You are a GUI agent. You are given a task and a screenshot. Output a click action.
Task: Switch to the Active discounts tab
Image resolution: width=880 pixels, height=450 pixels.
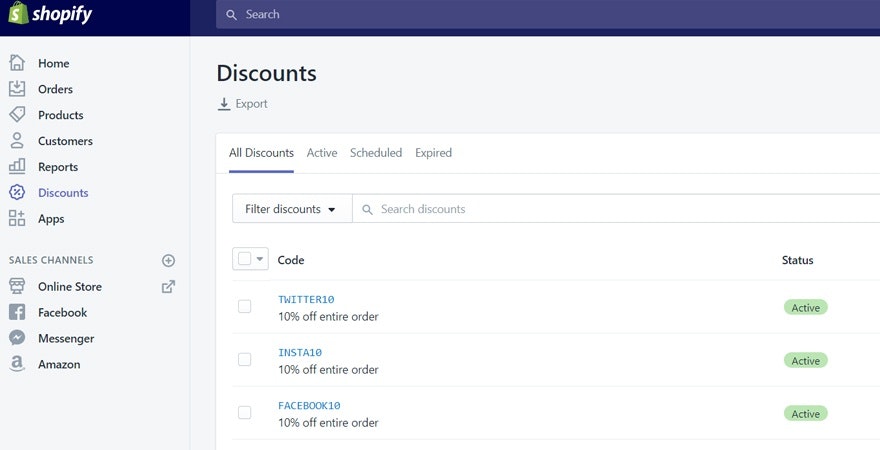(322, 153)
